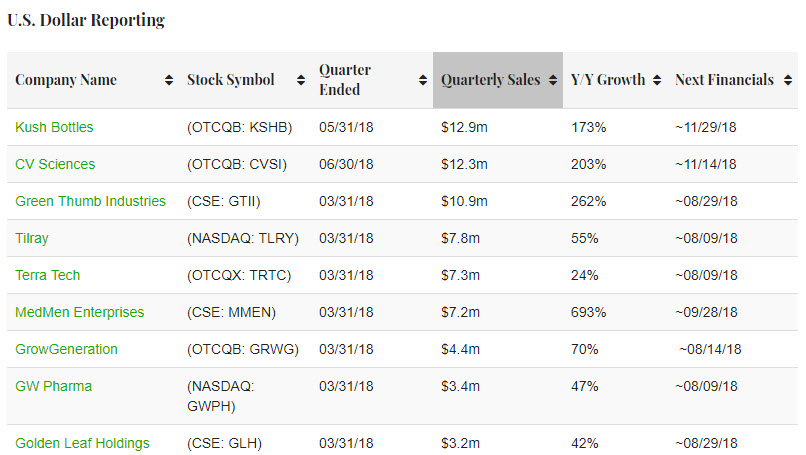Image resolution: width=806 pixels, height=455 pixels.
Task: Open MedMen Enterprises link
Action: click(80, 312)
